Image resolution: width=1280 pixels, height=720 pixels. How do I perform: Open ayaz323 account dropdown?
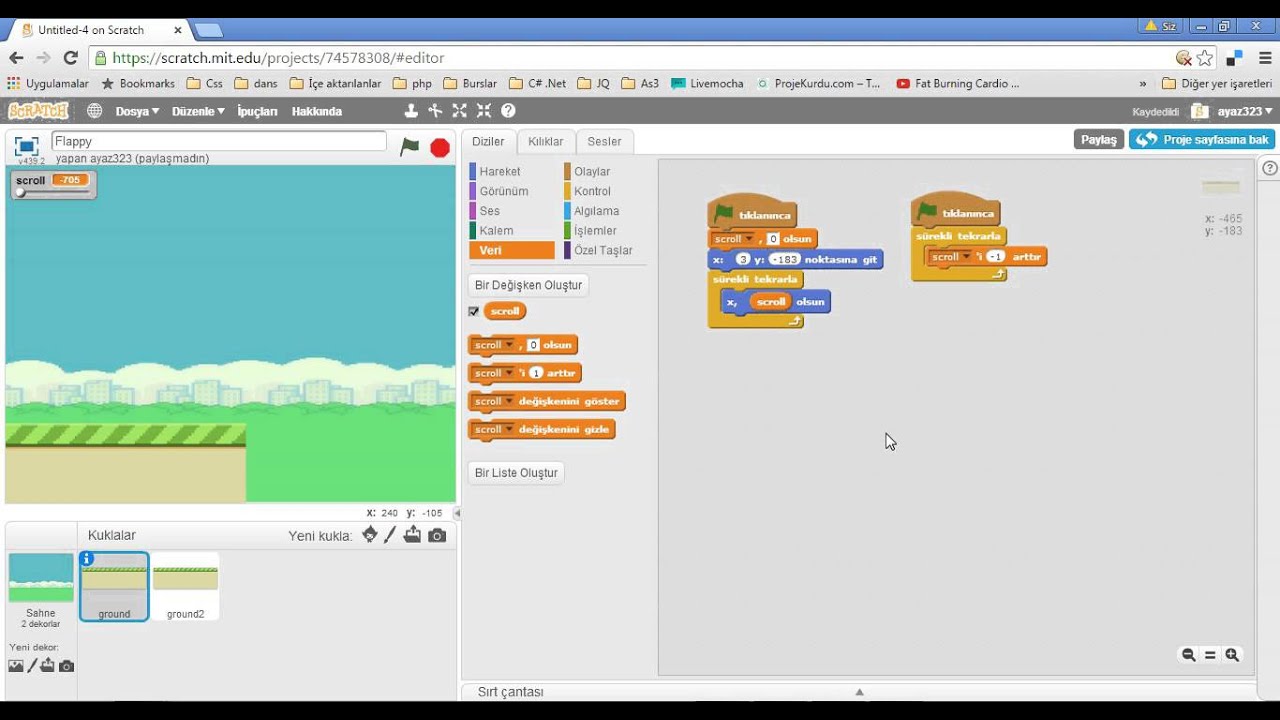pos(1245,111)
